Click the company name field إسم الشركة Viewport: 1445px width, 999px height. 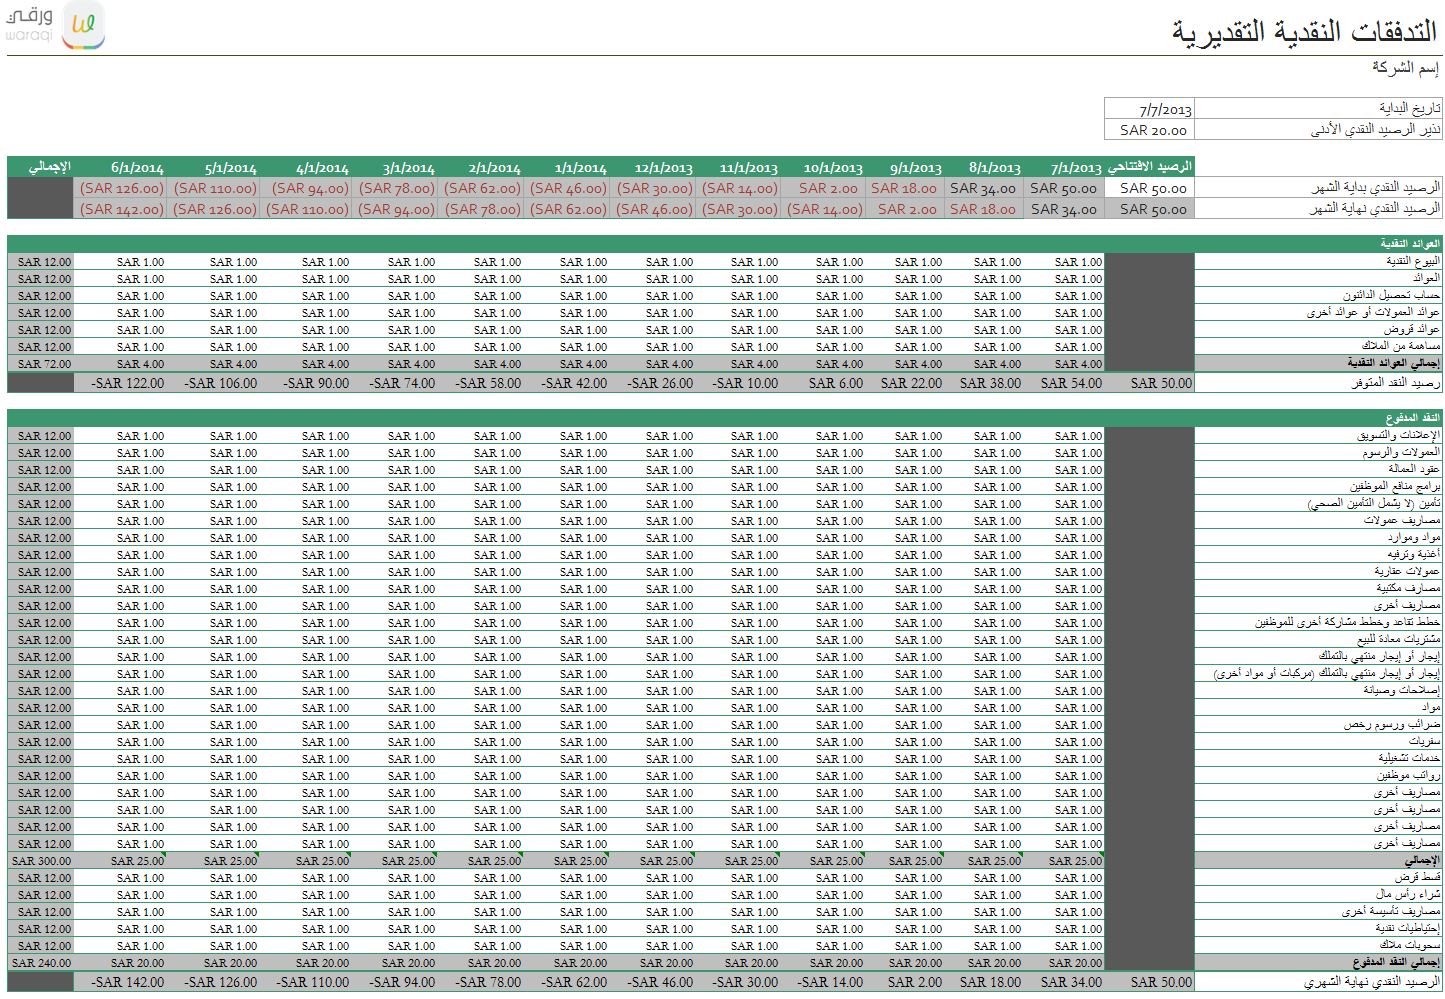pos(1405,67)
